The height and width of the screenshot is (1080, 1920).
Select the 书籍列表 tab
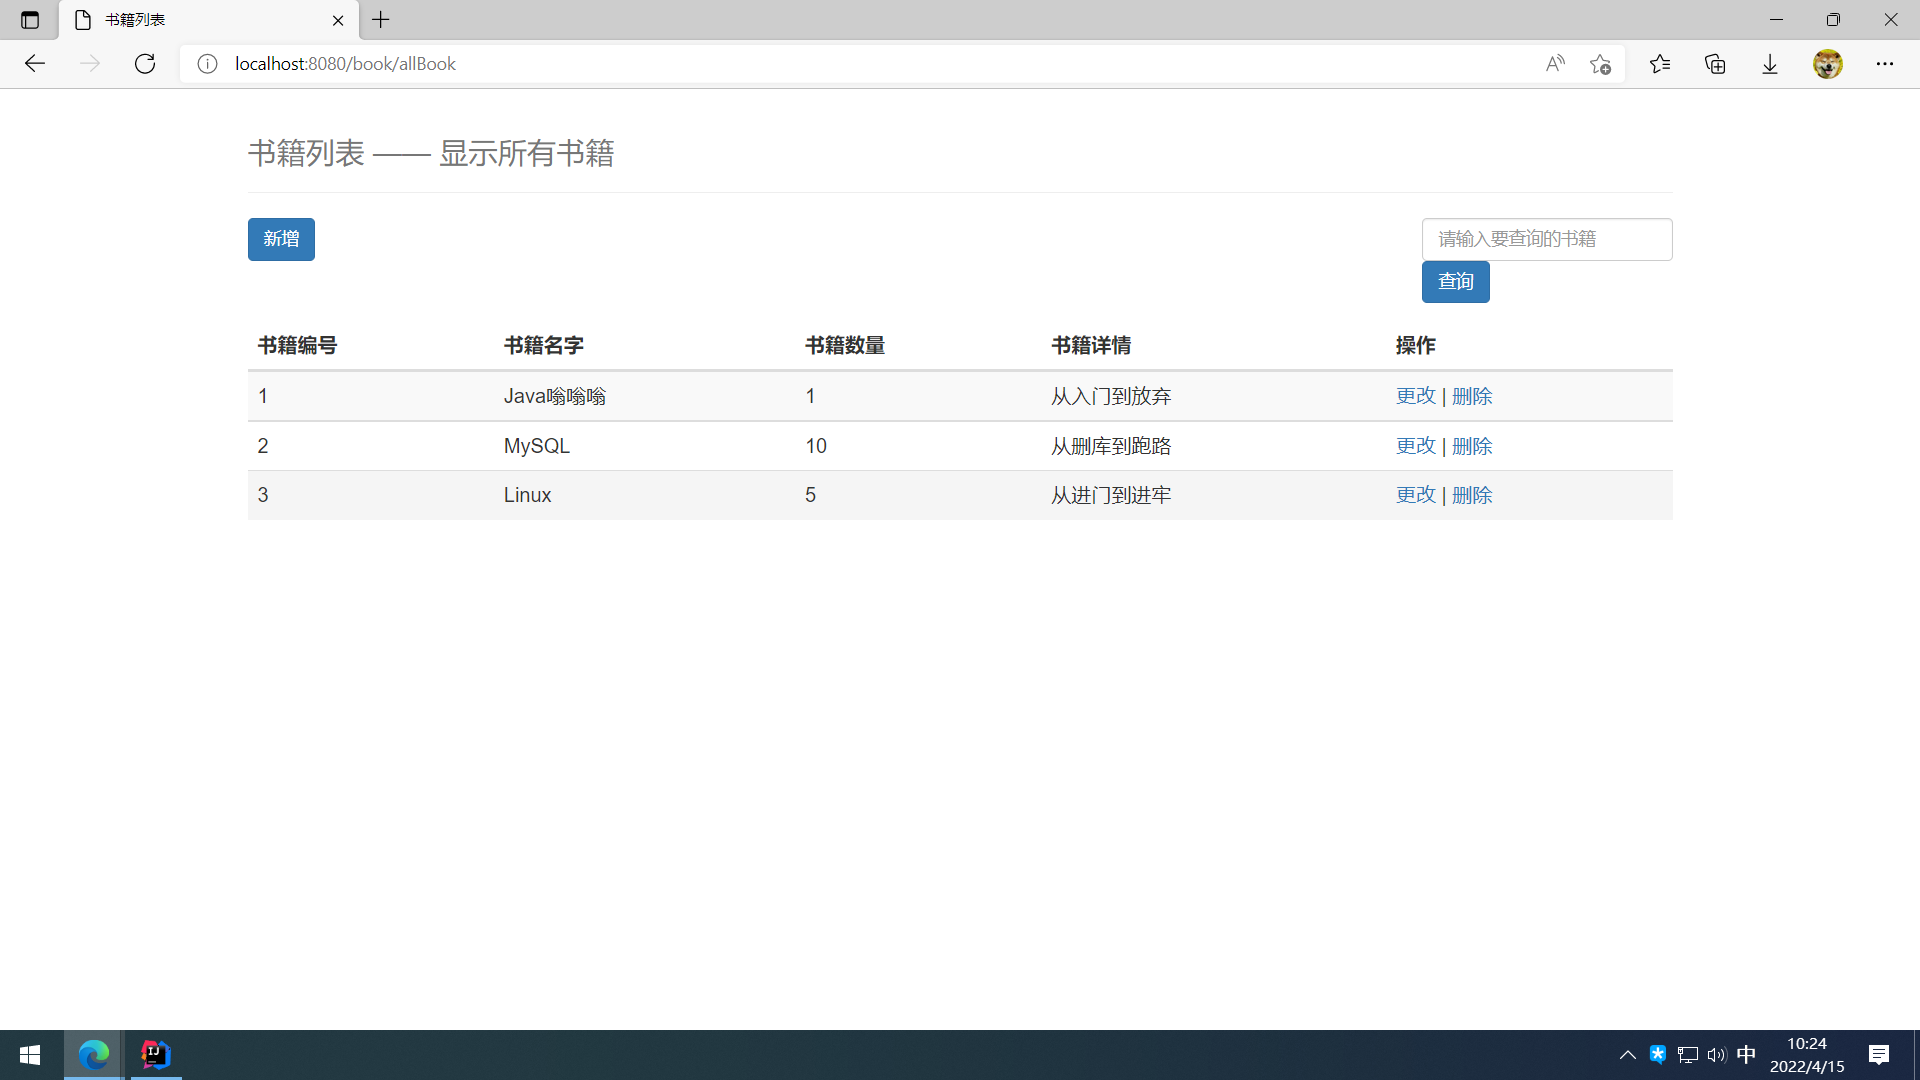(x=200, y=20)
